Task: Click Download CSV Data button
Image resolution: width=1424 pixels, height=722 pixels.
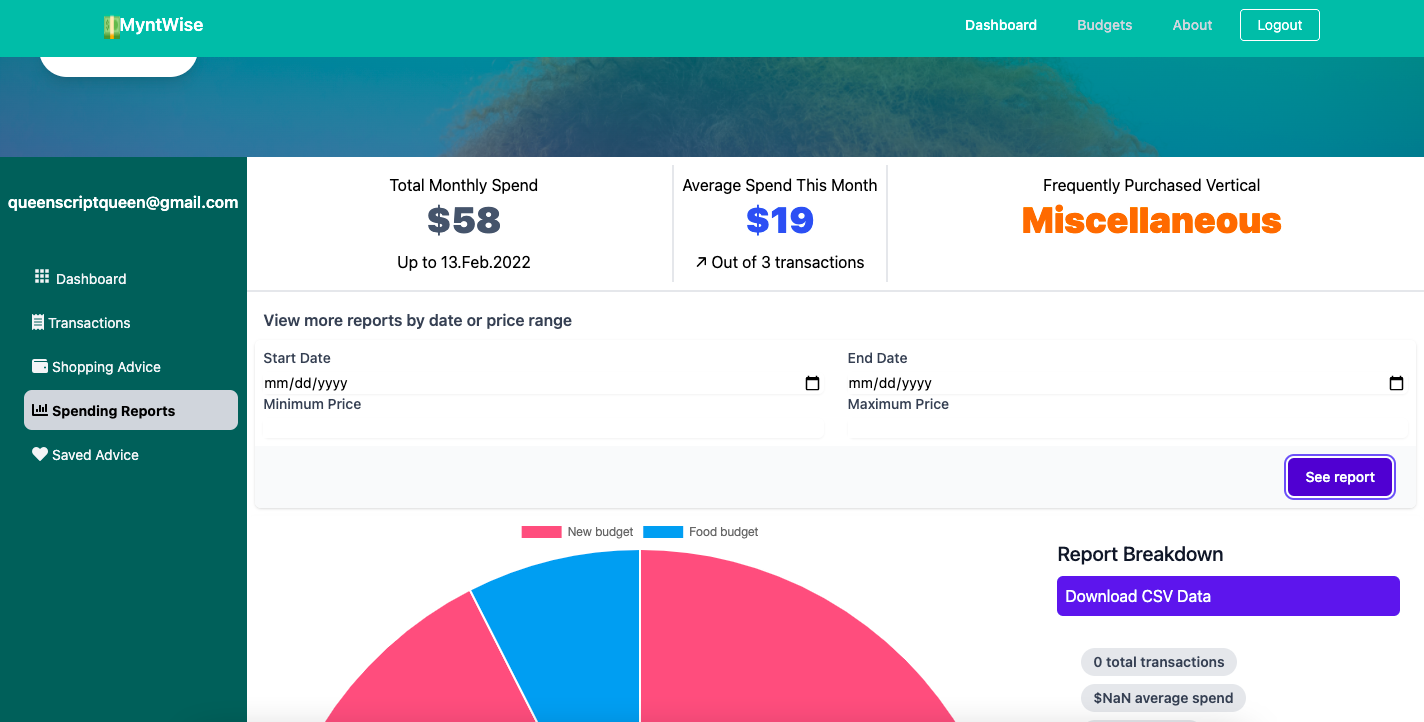Action: tap(1228, 596)
